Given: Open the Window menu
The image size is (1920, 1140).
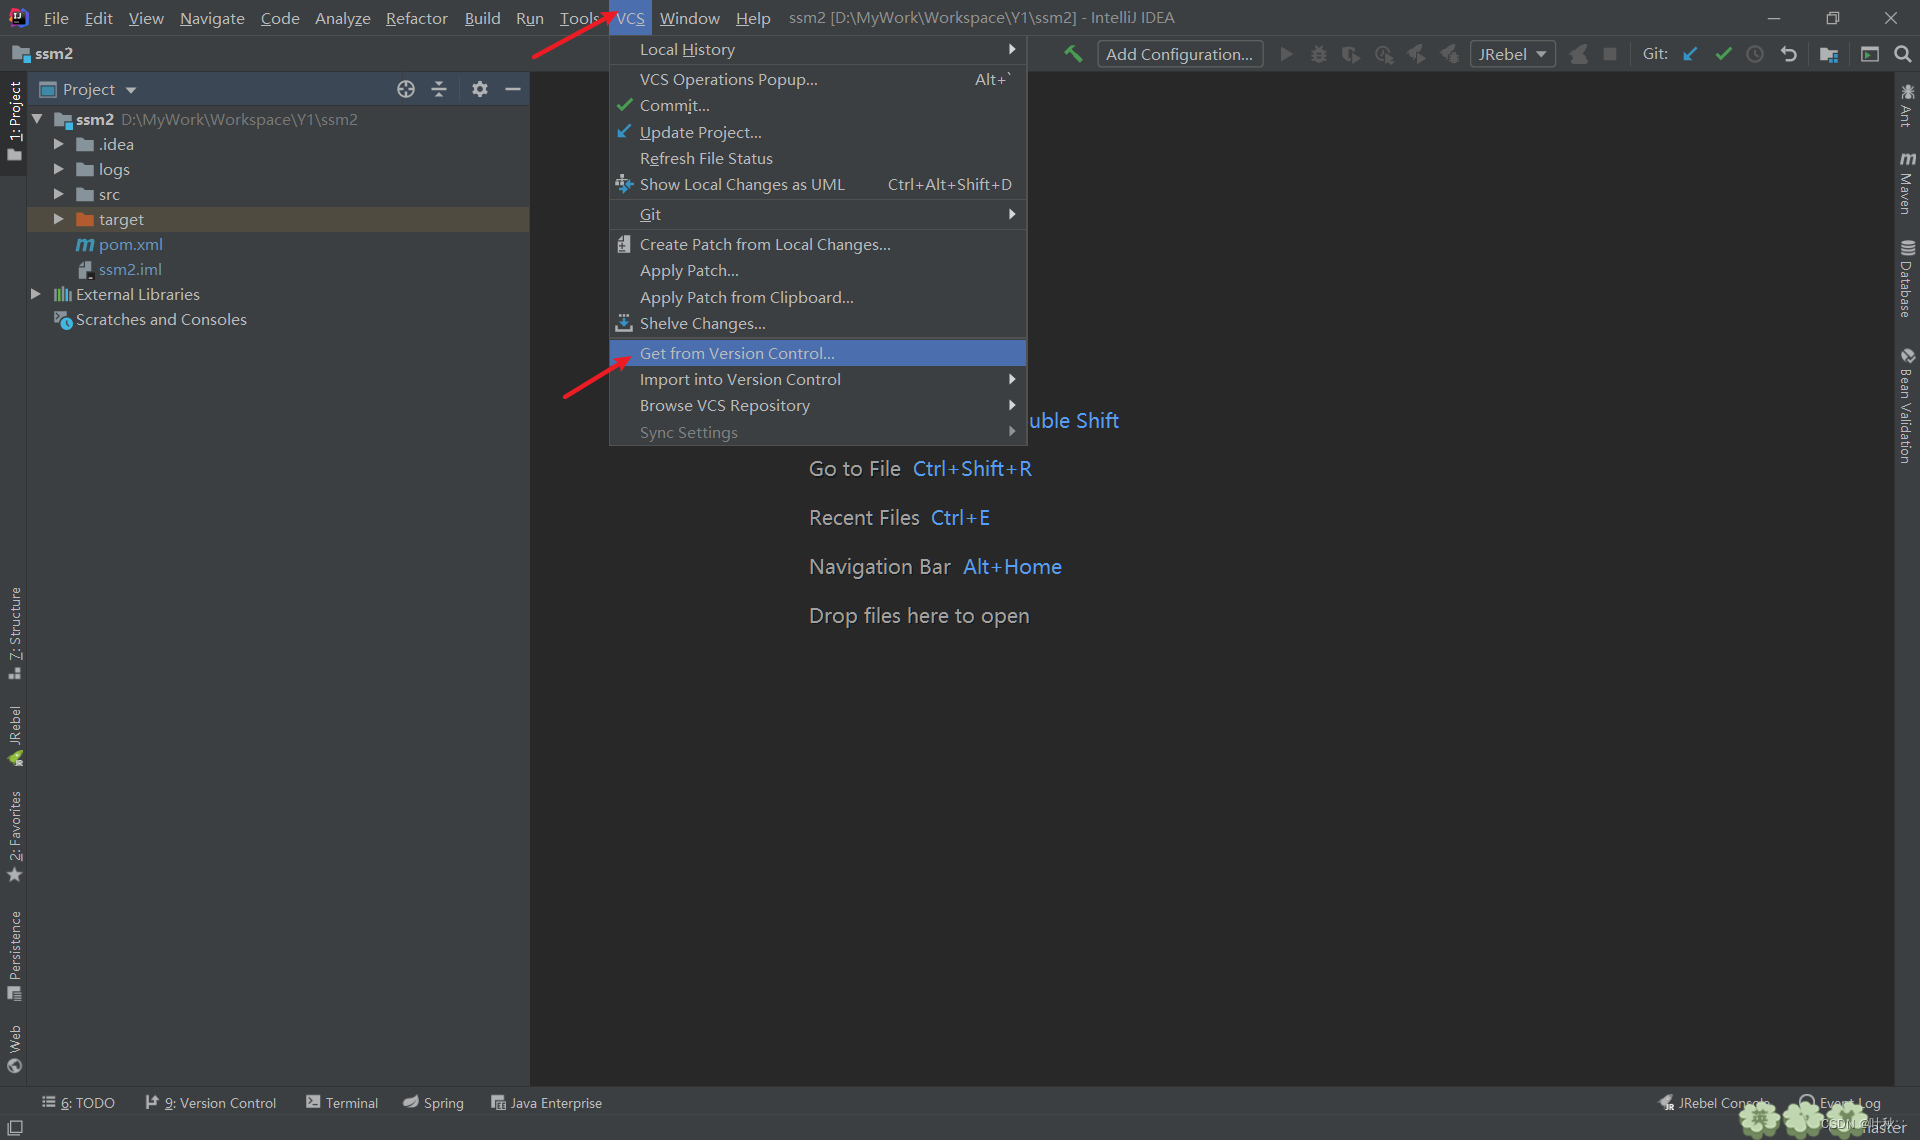Looking at the screenshot, I should coord(689,18).
